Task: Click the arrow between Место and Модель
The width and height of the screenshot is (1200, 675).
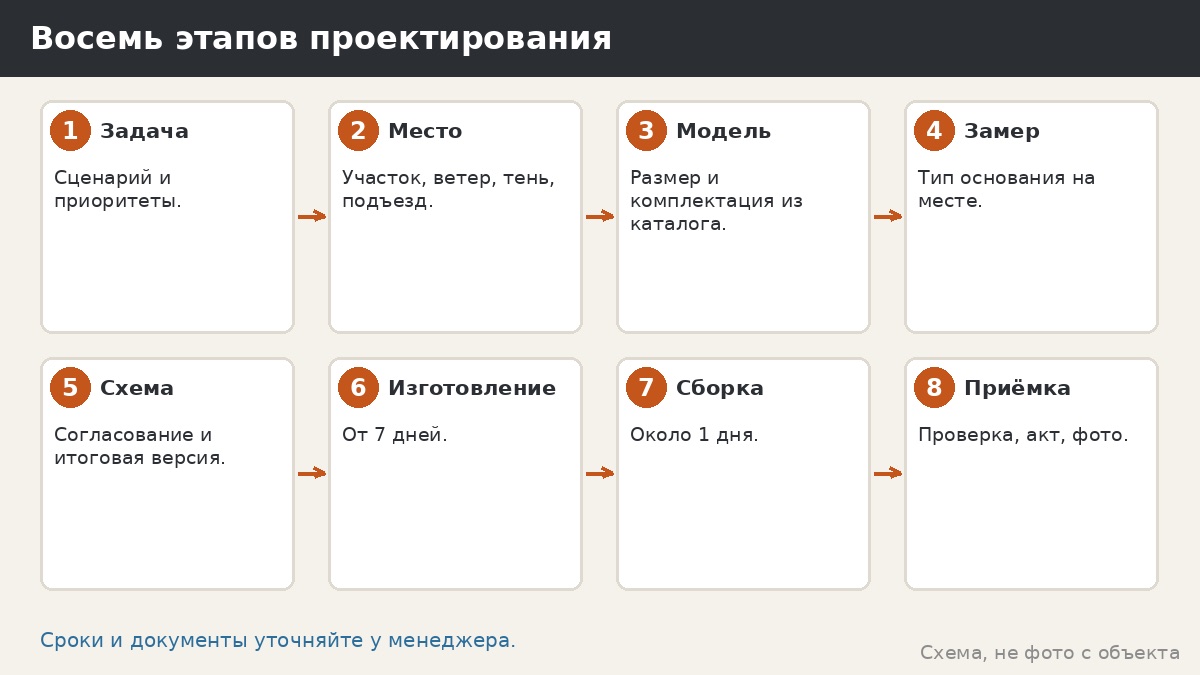Action: (600, 216)
